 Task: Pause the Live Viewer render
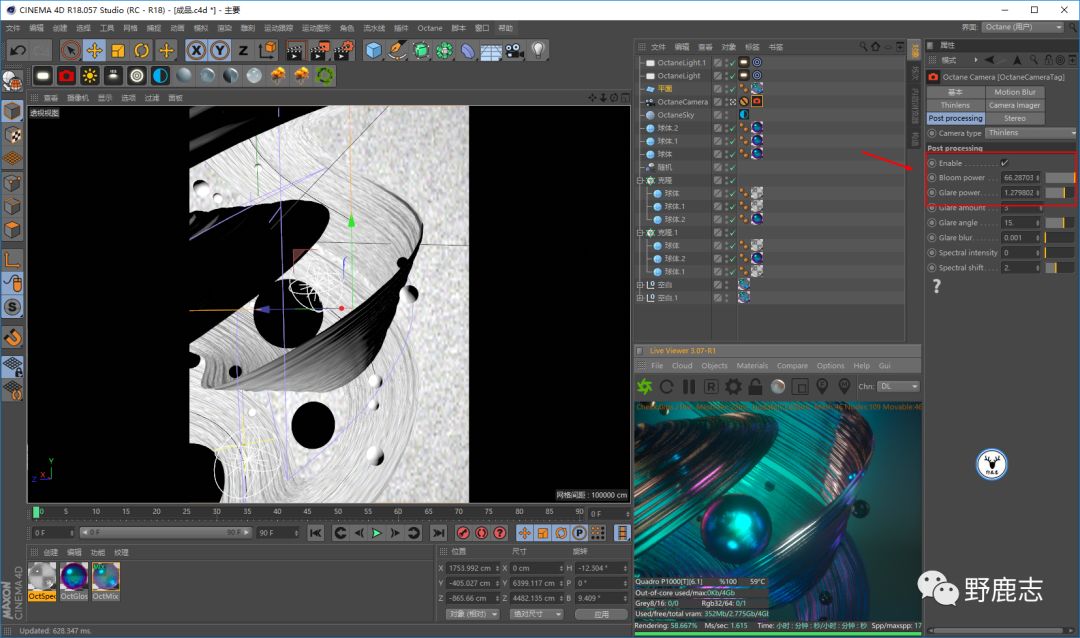(x=688, y=386)
